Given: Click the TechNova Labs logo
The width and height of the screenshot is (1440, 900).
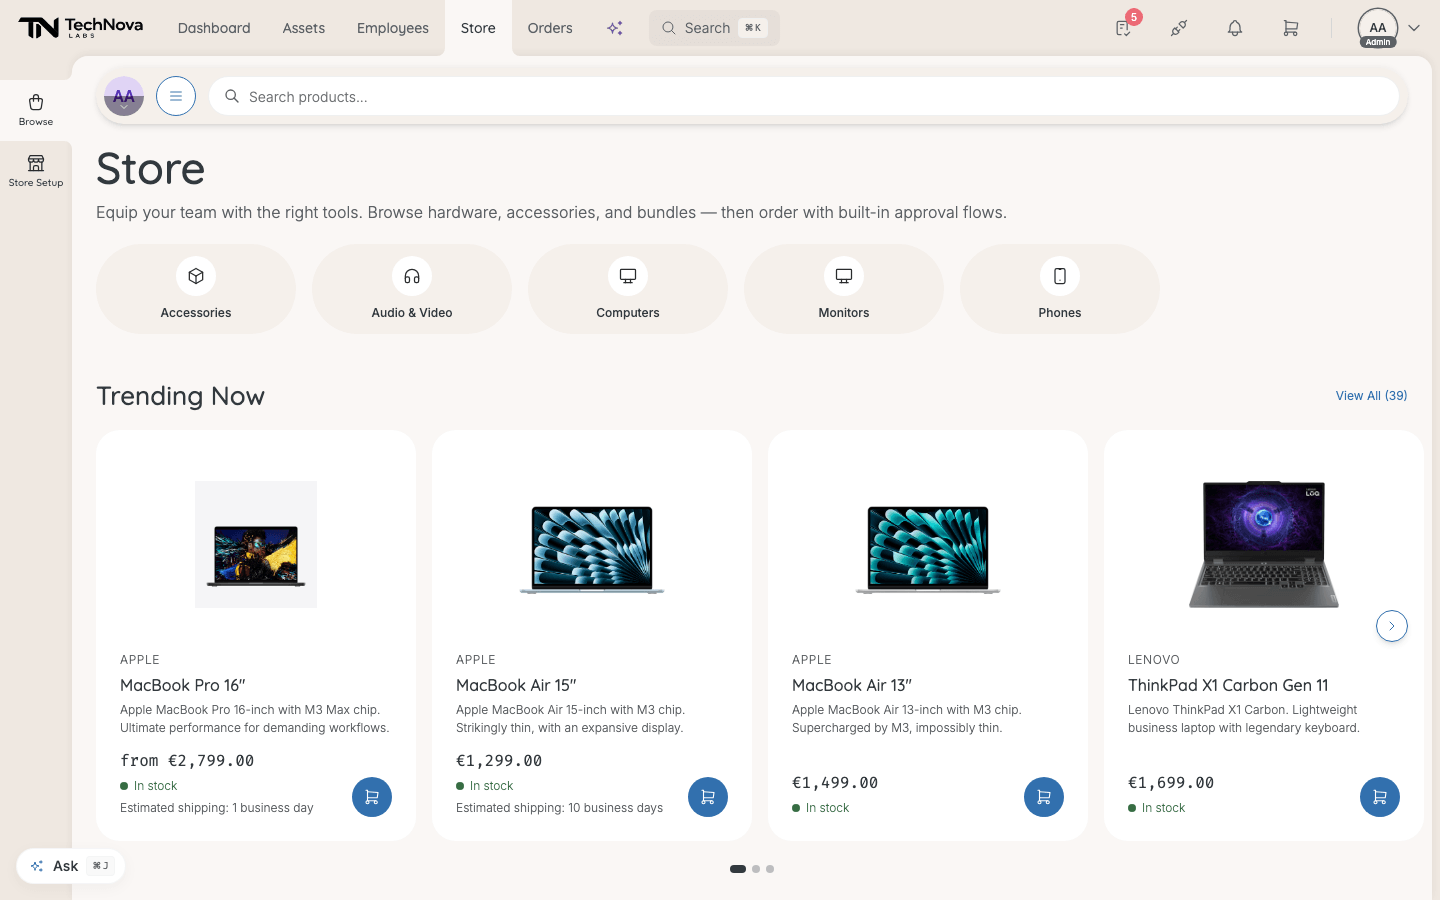Looking at the screenshot, I should (x=81, y=28).
